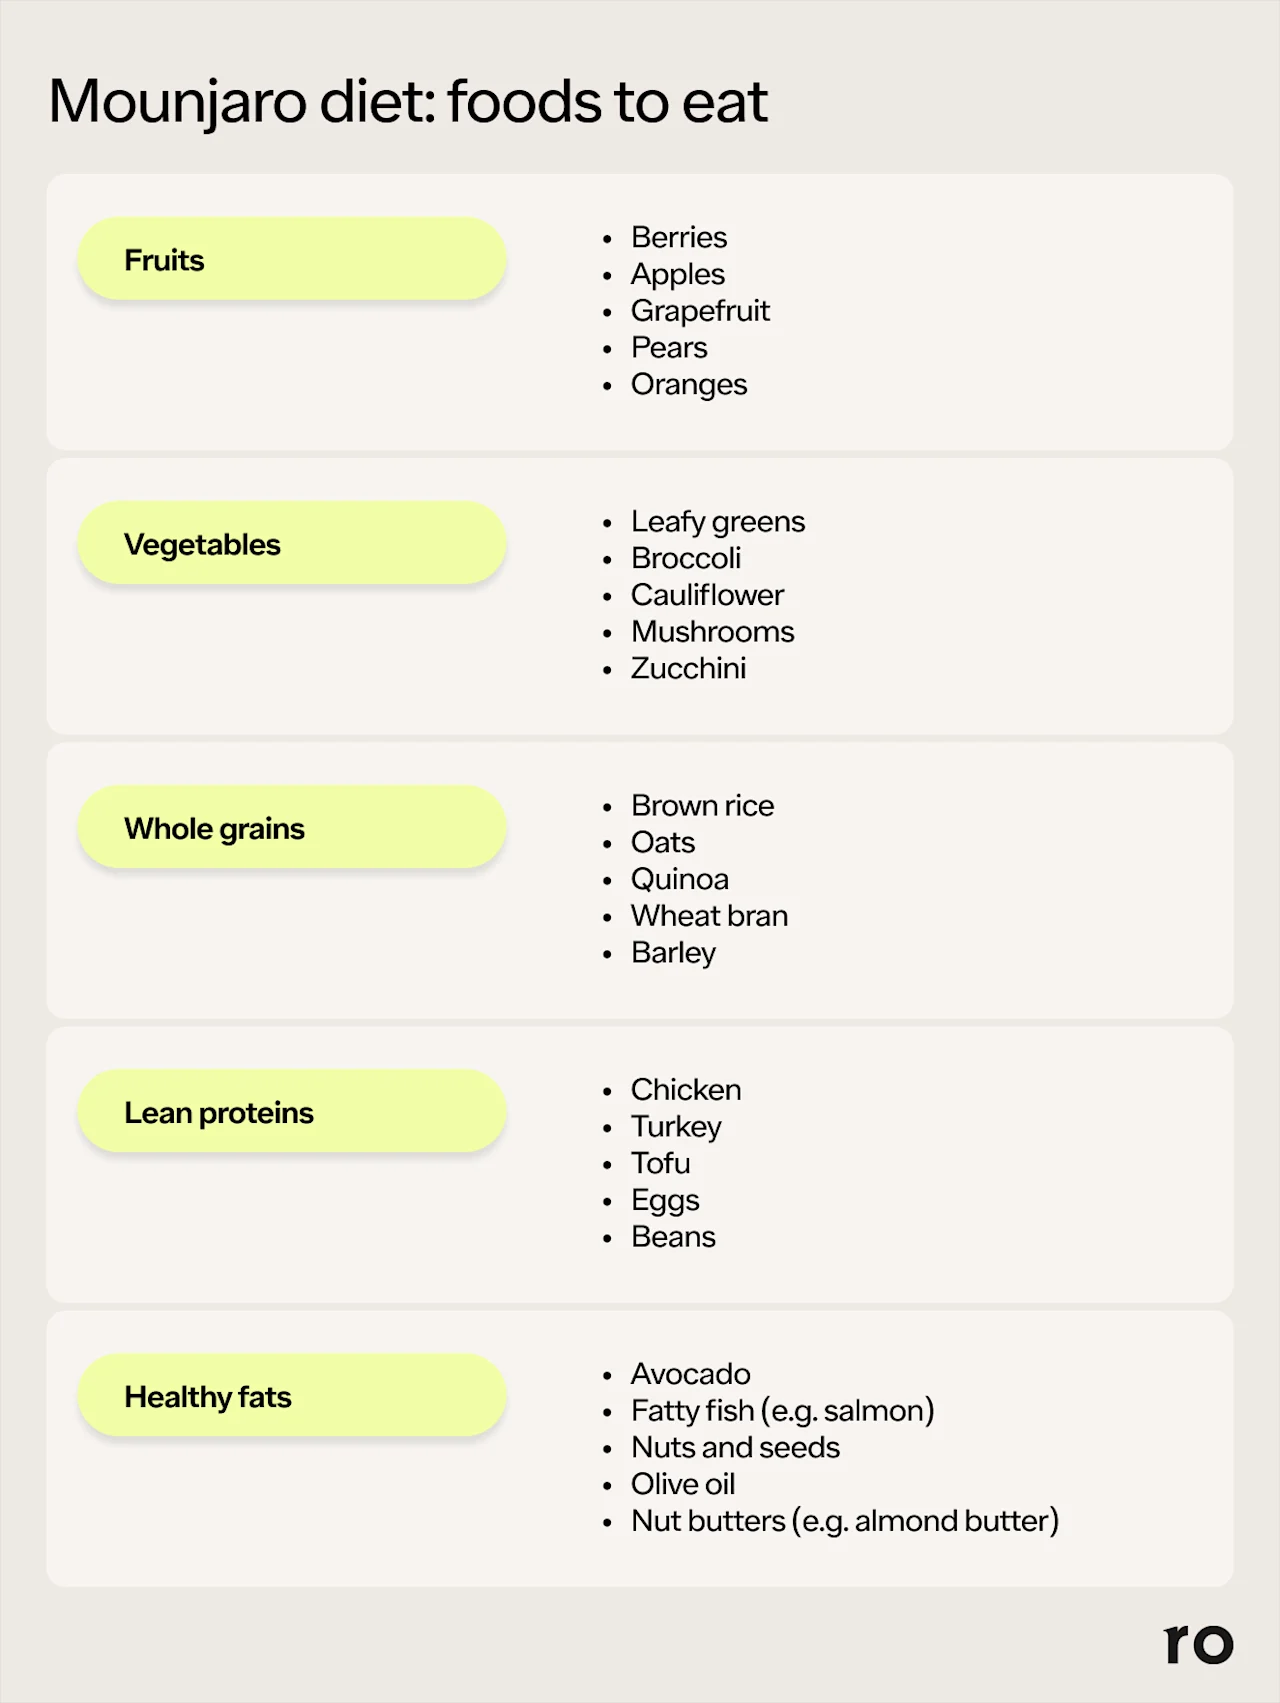Select the Tofu list item
This screenshot has width=1280, height=1703.
[660, 1163]
